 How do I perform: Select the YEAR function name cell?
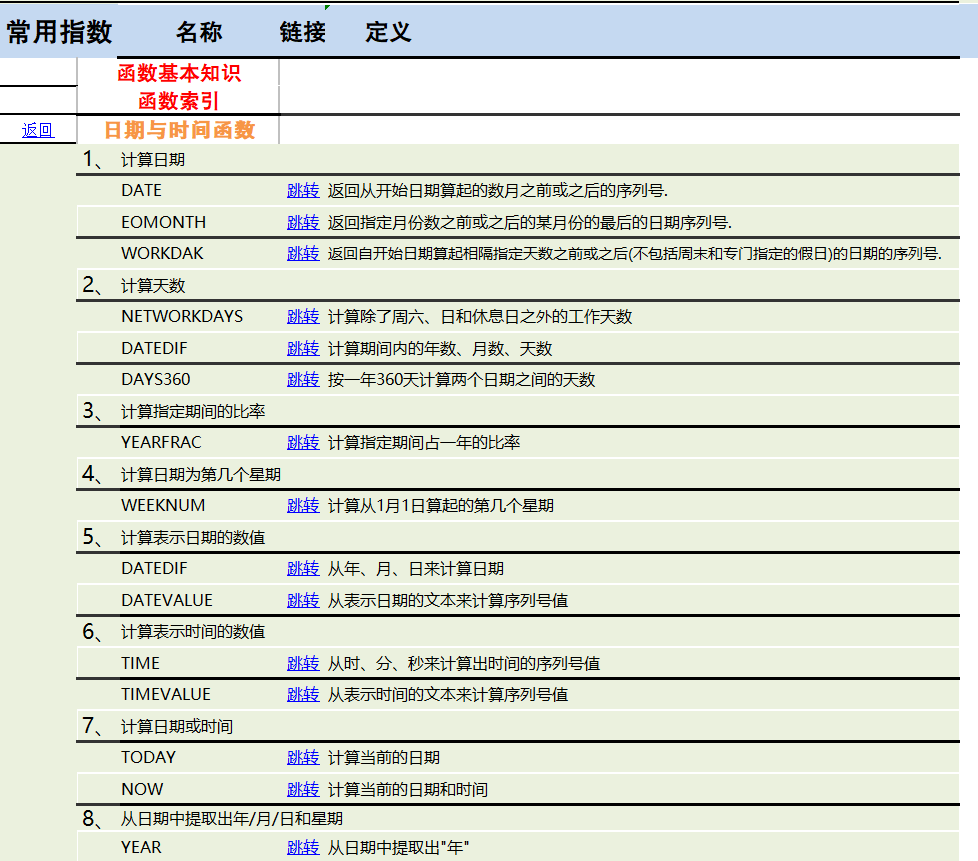pyautogui.click(x=141, y=847)
